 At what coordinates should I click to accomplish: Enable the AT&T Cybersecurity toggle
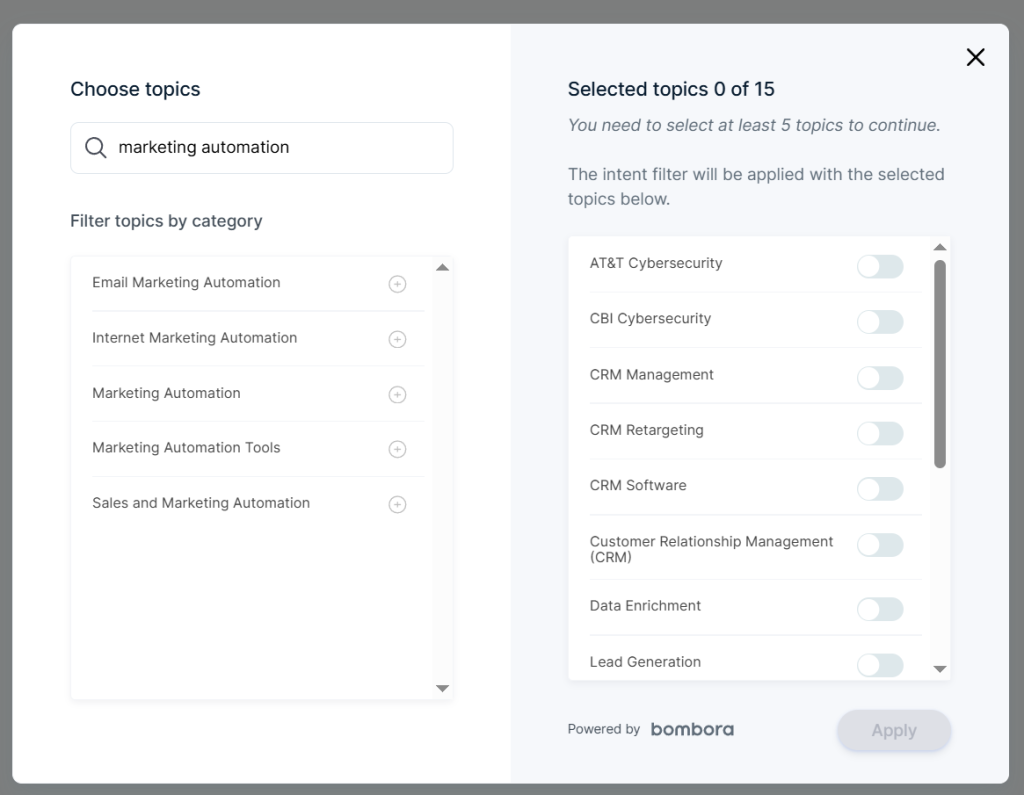[x=880, y=266]
